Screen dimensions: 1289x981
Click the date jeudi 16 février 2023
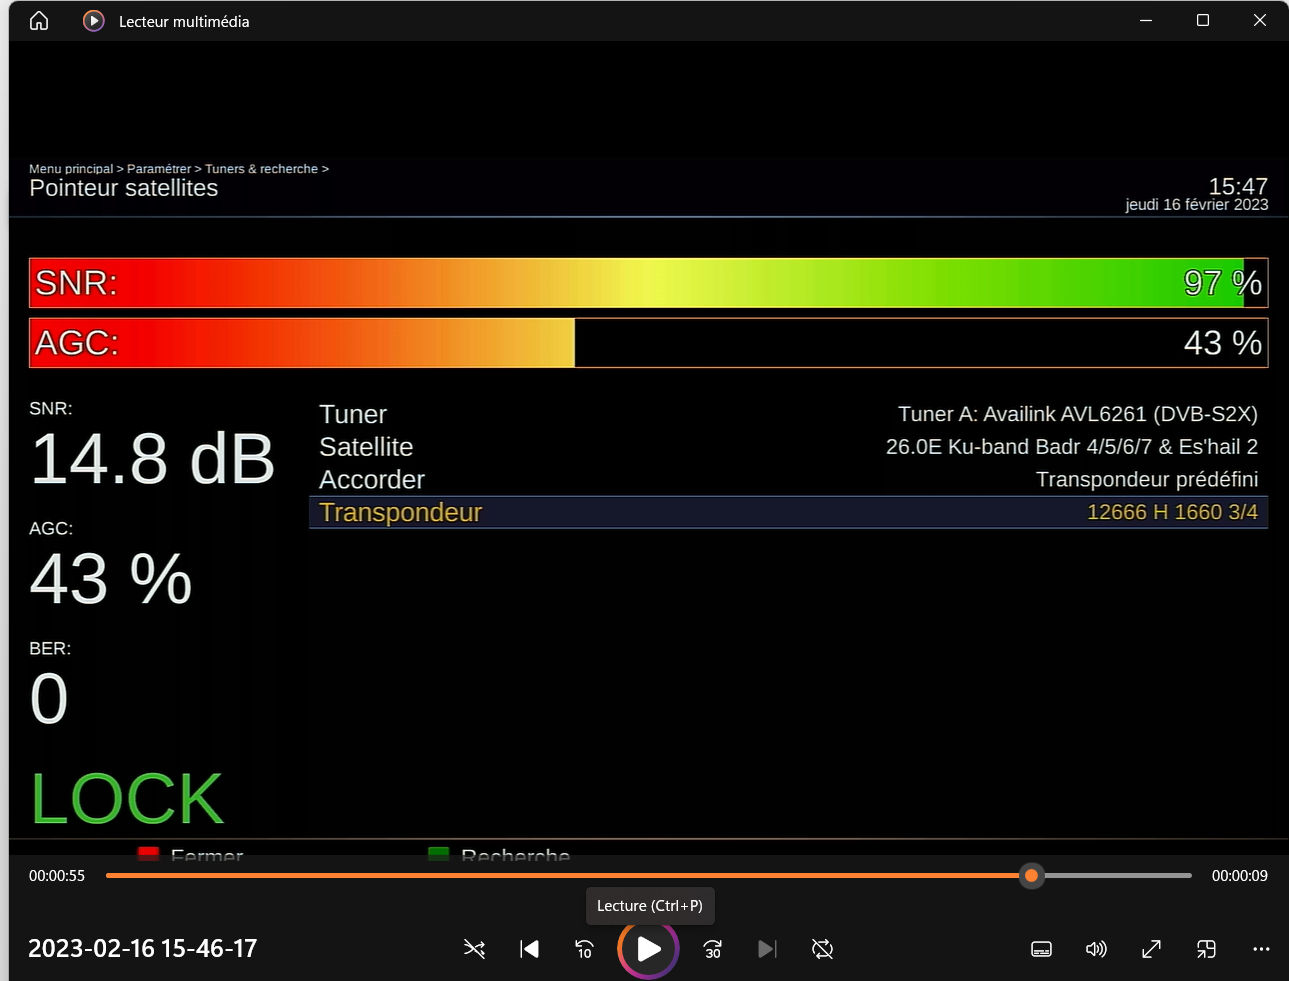click(x=1197, y=205)
